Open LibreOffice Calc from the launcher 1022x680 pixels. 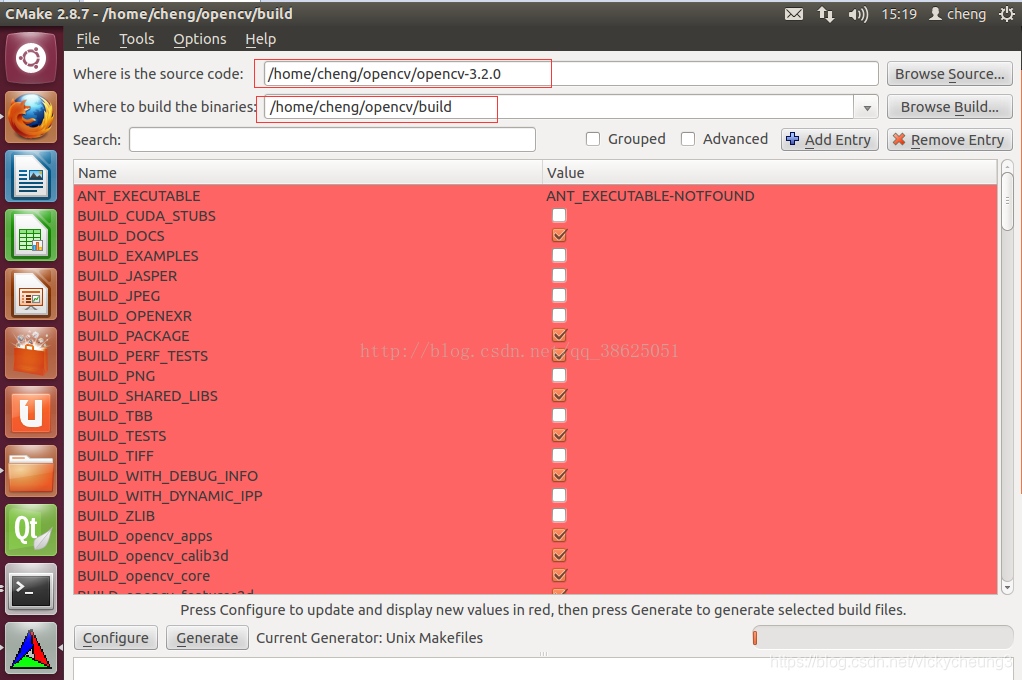click(31, 235)
